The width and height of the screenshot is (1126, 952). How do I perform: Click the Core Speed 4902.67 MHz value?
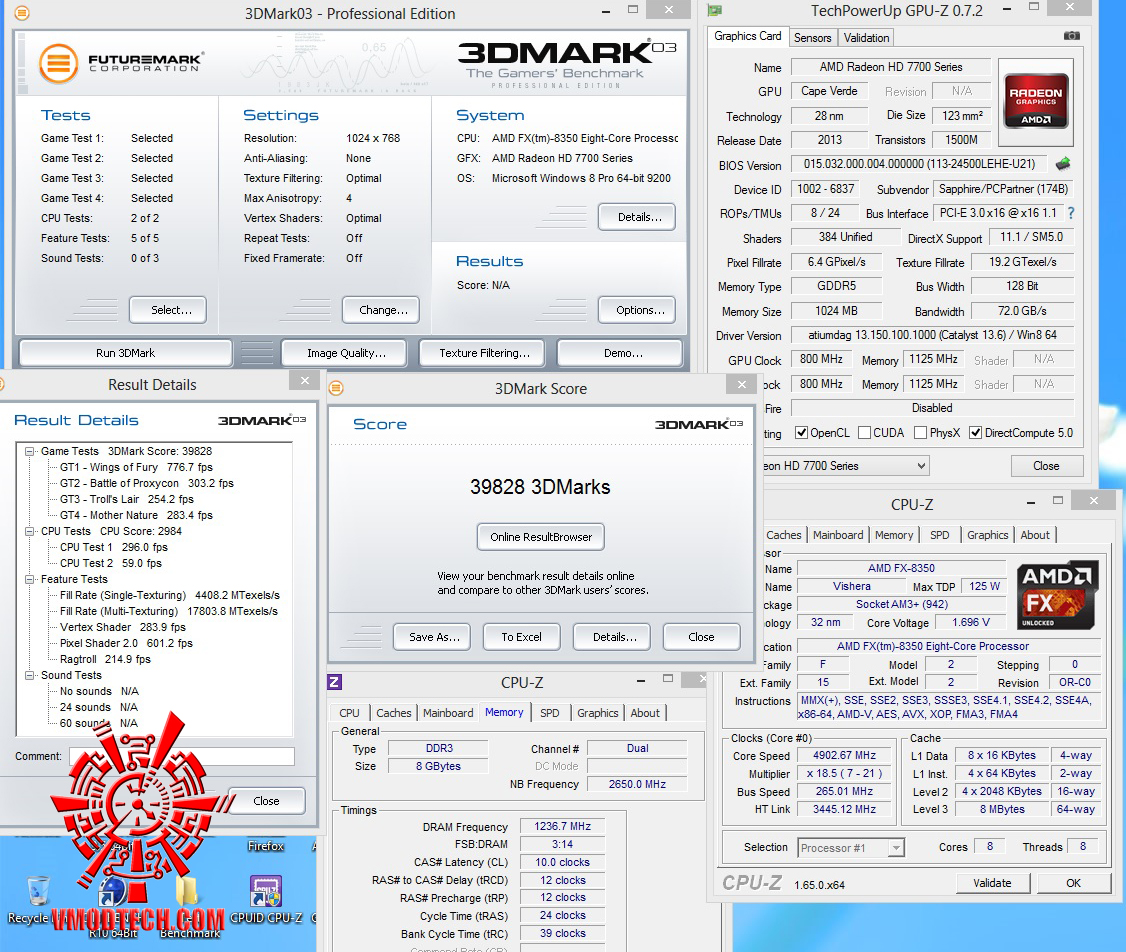pos(844,755)
